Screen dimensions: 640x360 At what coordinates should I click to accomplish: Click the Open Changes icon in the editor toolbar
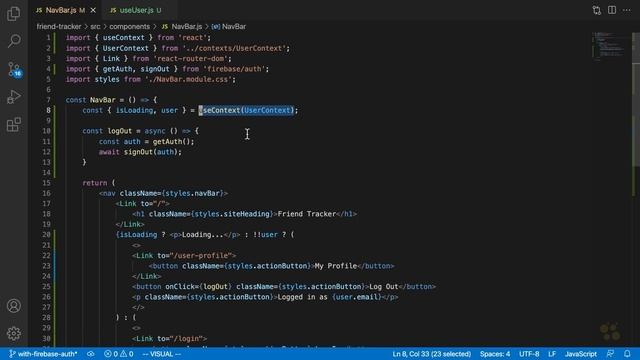click(596, 10)
